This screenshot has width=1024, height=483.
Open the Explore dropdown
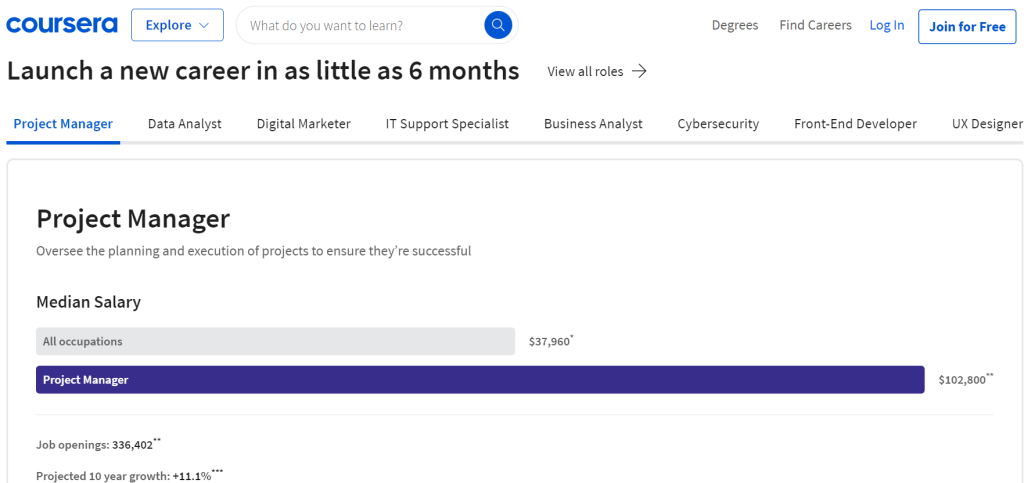coord(178,25)
